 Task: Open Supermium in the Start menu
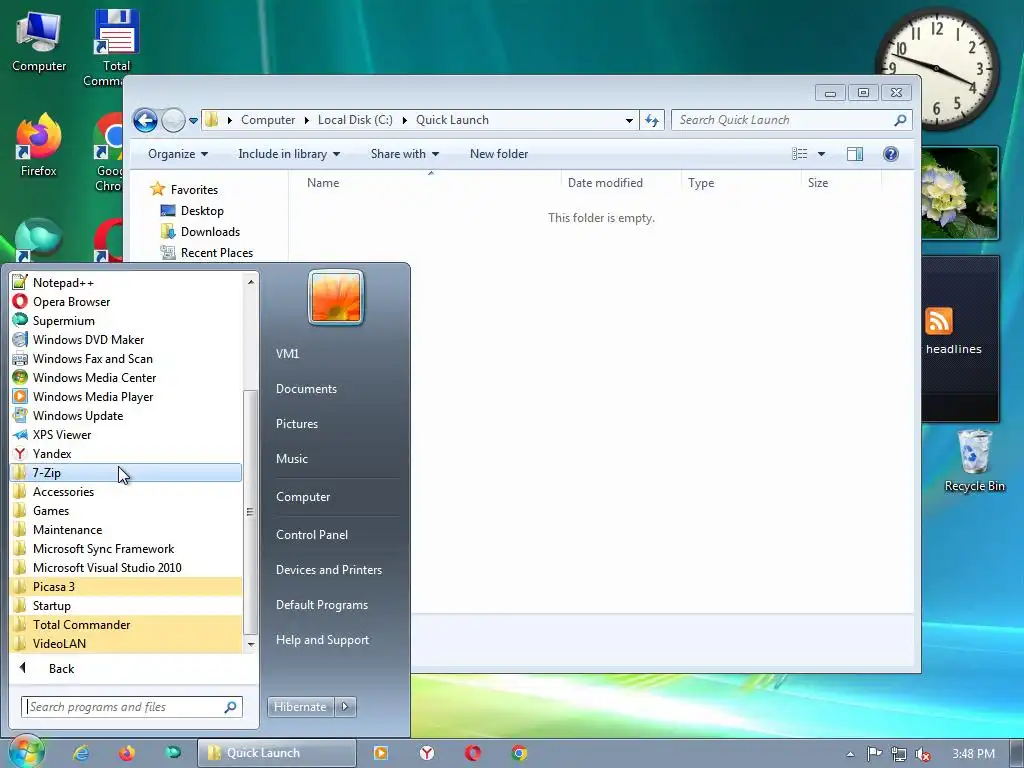click(x=126, y=321)
